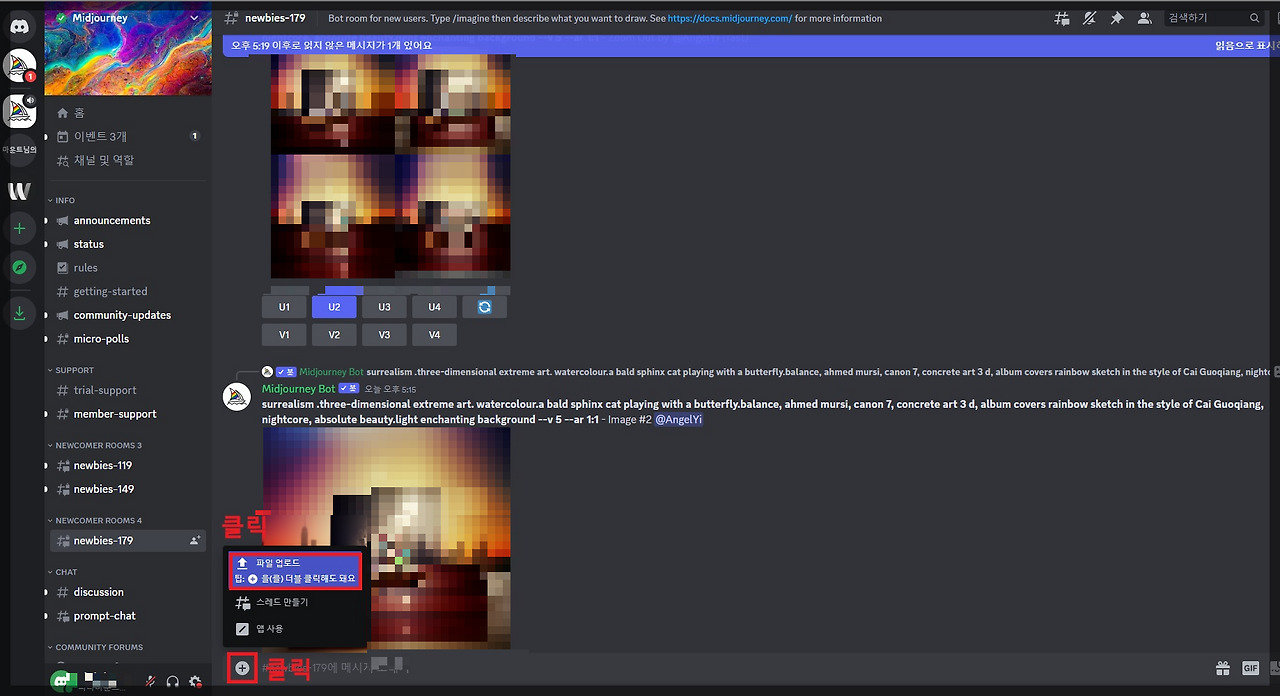The height and width of the screenshot is (696, 1280).
Task: Click the U1 upscale button
Action: pos(284,307)
